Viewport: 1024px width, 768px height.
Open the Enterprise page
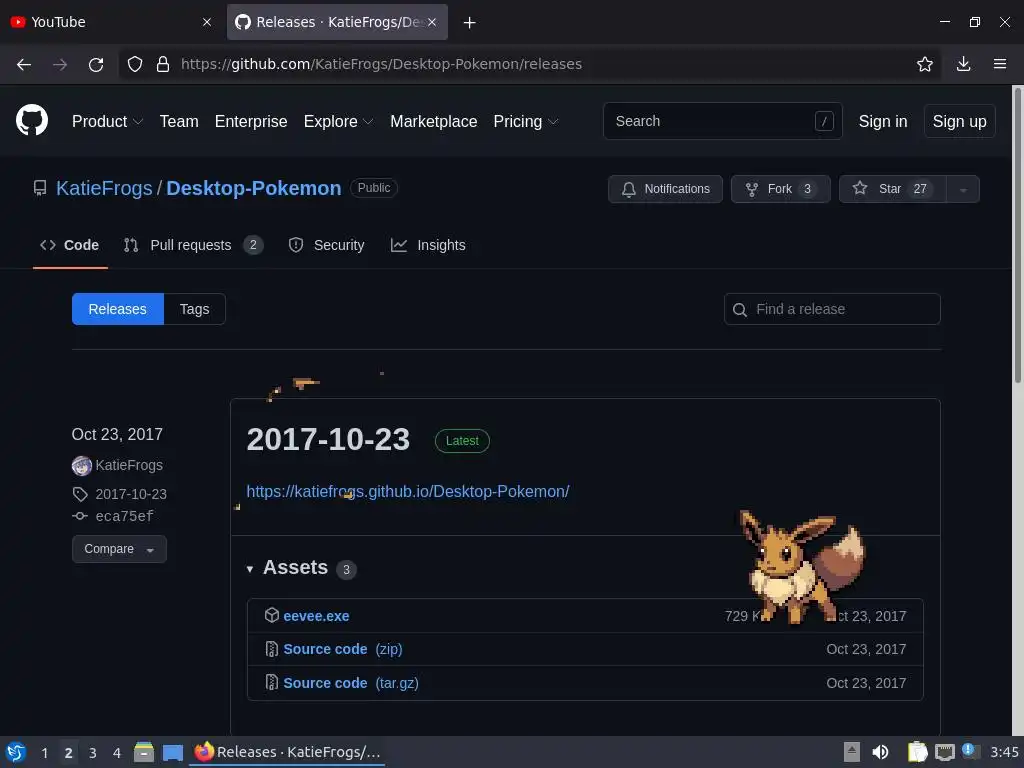pos(251,121)
